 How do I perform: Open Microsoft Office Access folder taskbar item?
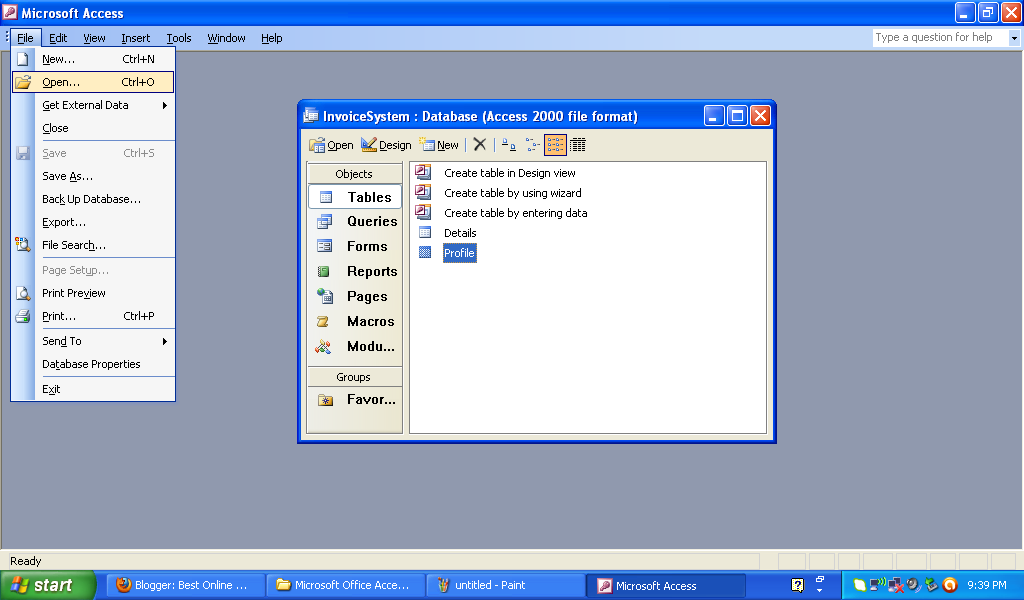click(x=345, y=586)
